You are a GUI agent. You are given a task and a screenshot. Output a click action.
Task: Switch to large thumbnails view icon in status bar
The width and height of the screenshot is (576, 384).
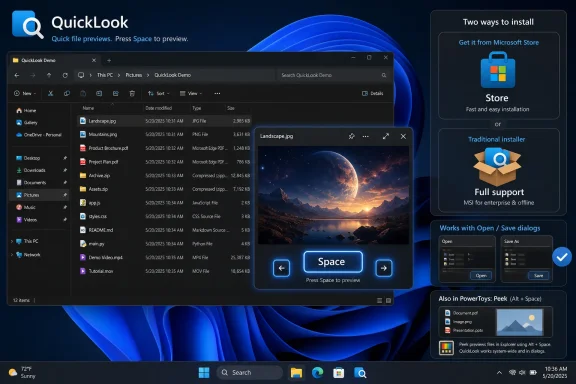tap(388, 301)
